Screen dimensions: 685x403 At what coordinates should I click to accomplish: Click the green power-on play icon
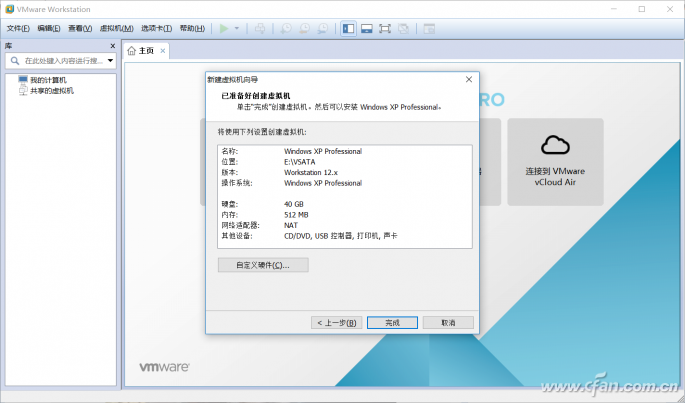[224, 29]
